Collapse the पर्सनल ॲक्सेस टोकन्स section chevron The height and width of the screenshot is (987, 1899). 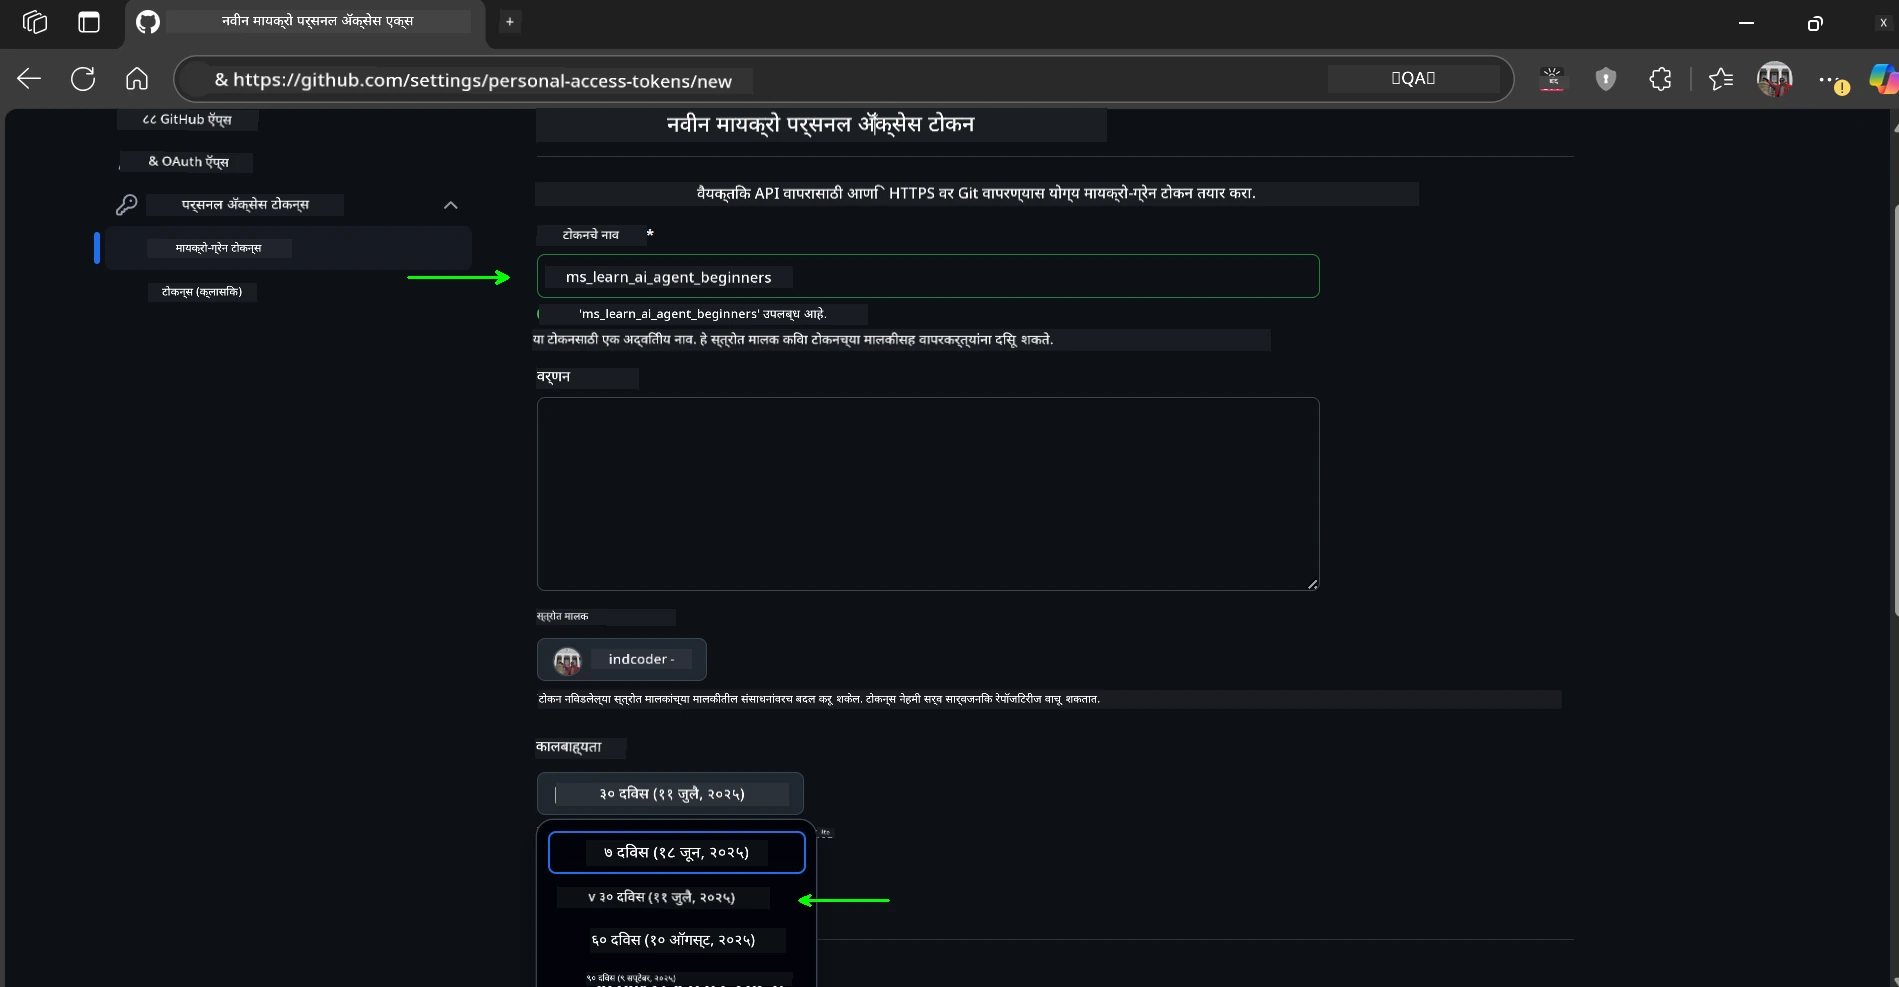[x=450, y=205]
